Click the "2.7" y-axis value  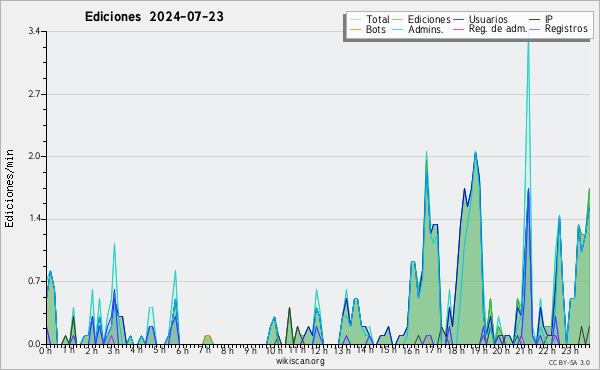34,94
